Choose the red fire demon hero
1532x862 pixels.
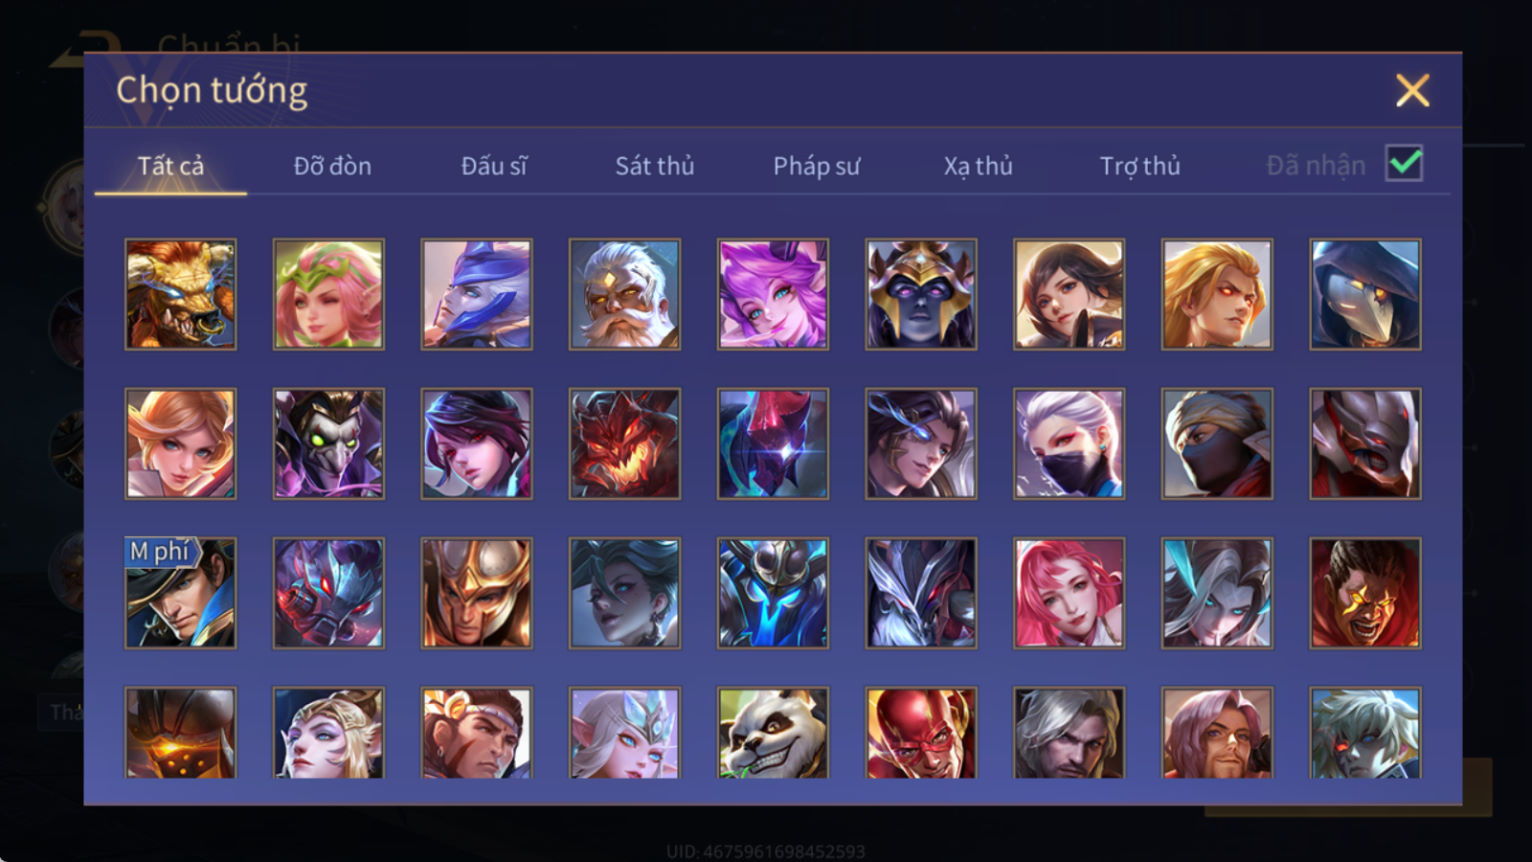click(625, 444)
